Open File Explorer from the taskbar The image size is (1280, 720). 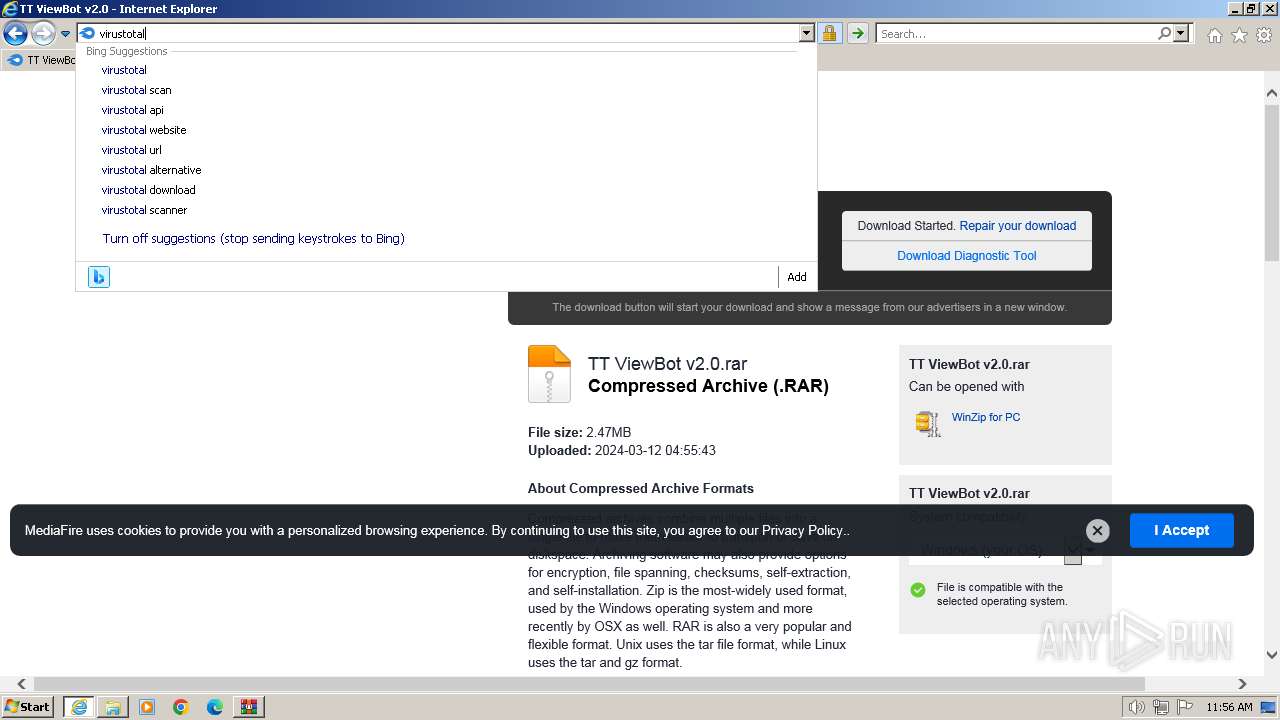click(113, 707)
